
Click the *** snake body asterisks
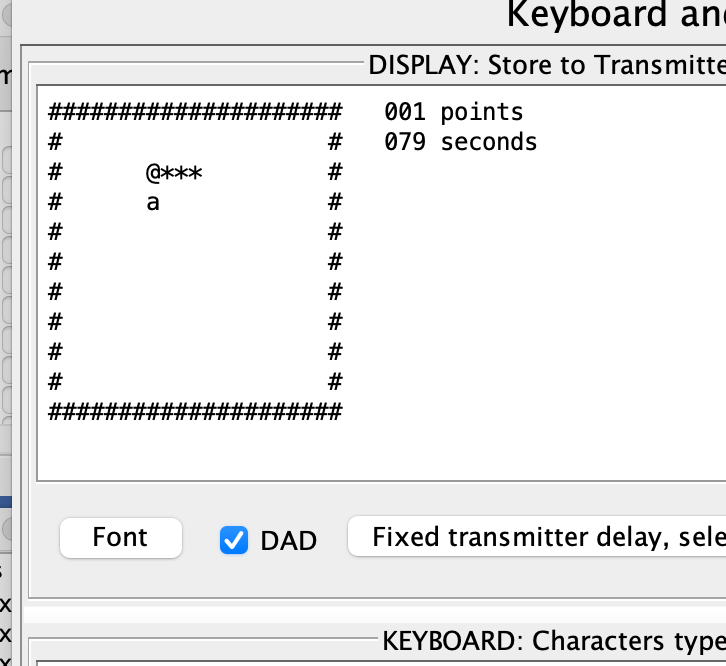(x=182, y=173)
